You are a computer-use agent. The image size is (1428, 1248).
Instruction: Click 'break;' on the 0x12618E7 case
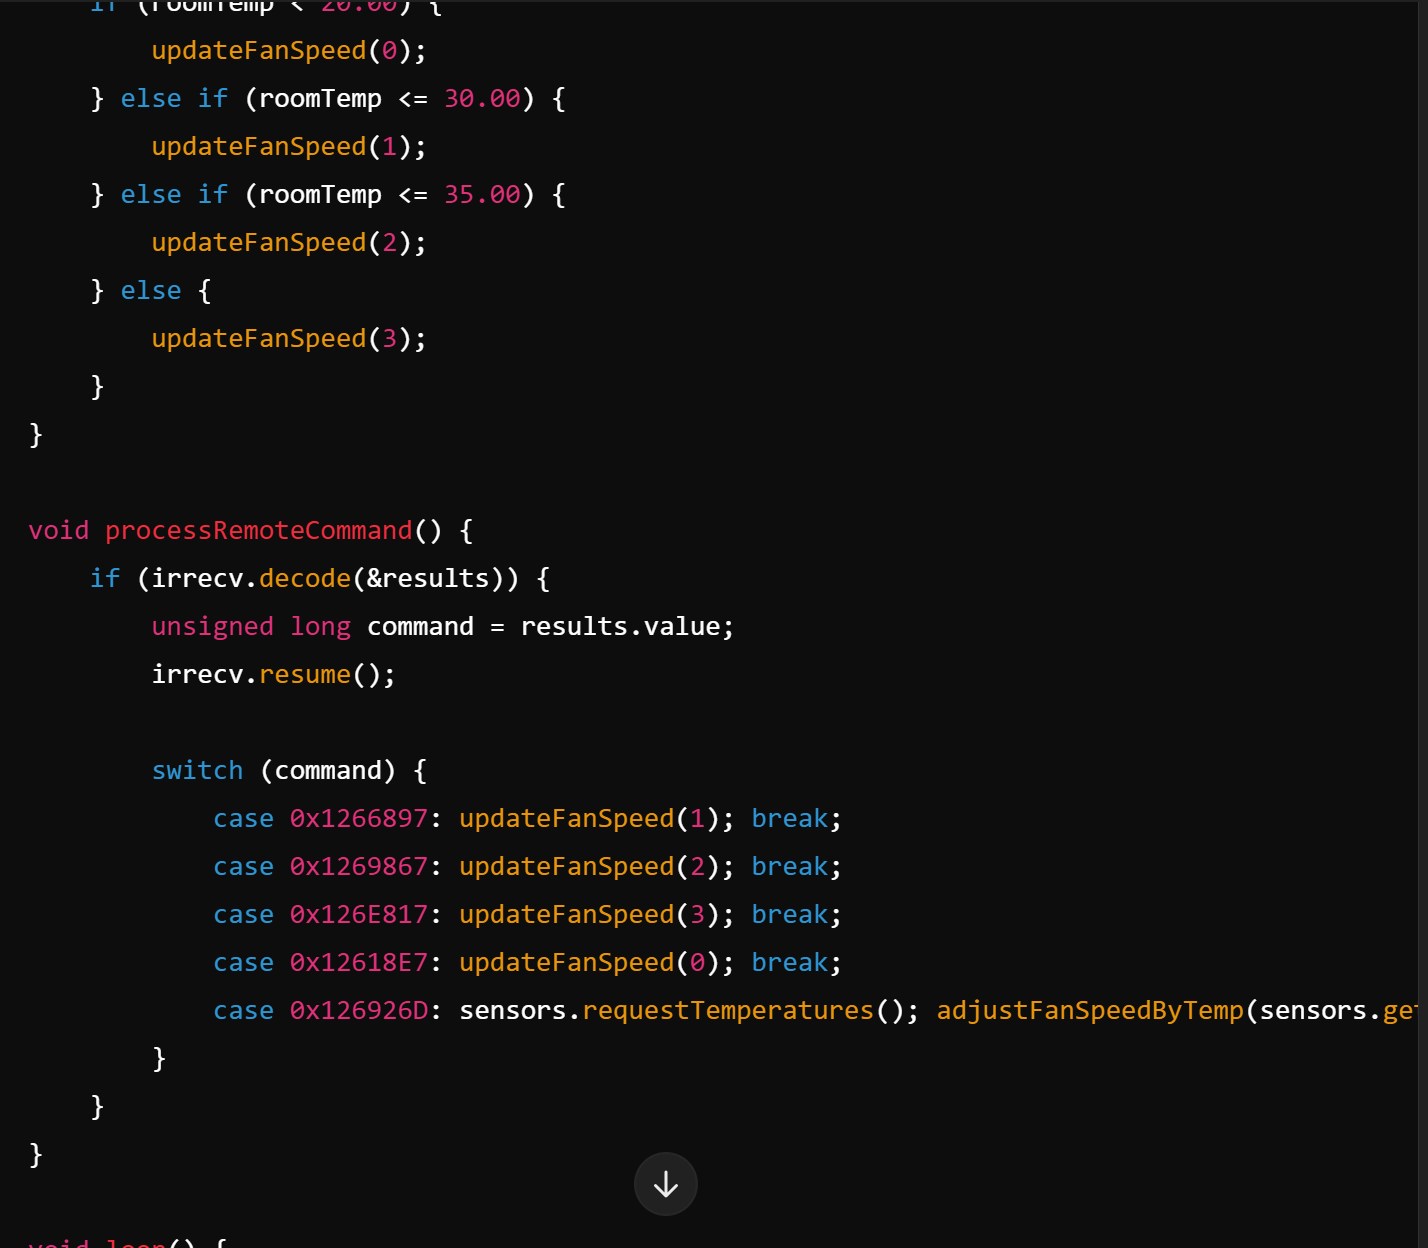click(x=797, y=962)
